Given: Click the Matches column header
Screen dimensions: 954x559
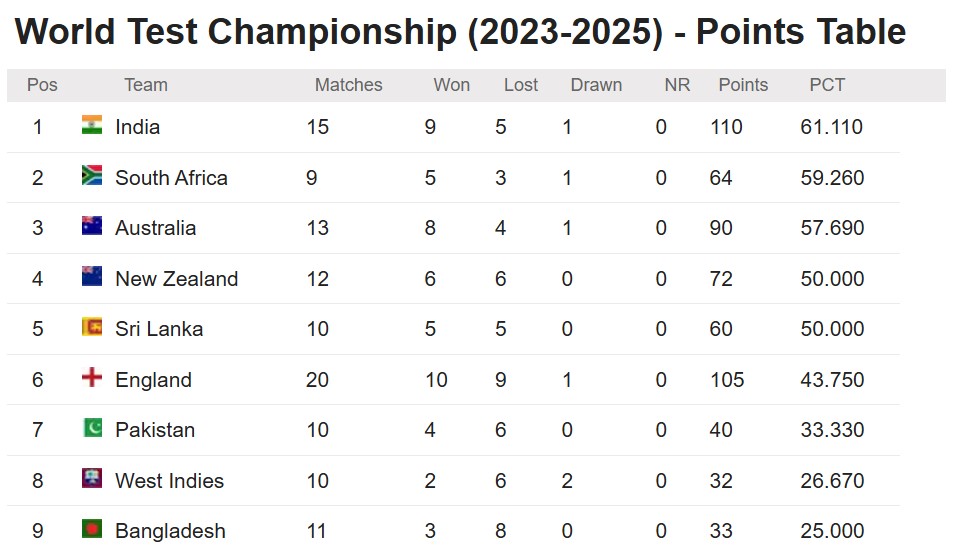Looking at the screenshot, I should 348,85.
